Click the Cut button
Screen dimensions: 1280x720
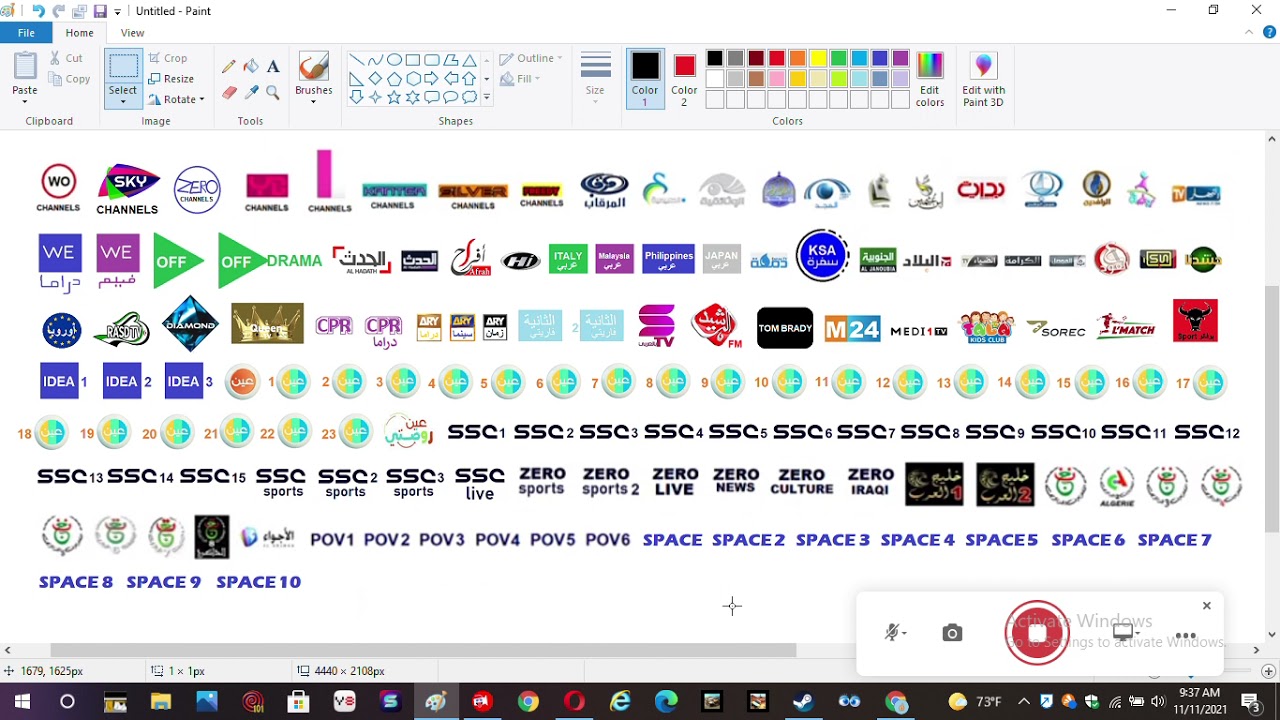pyautogui.click(x=66, y=58)
